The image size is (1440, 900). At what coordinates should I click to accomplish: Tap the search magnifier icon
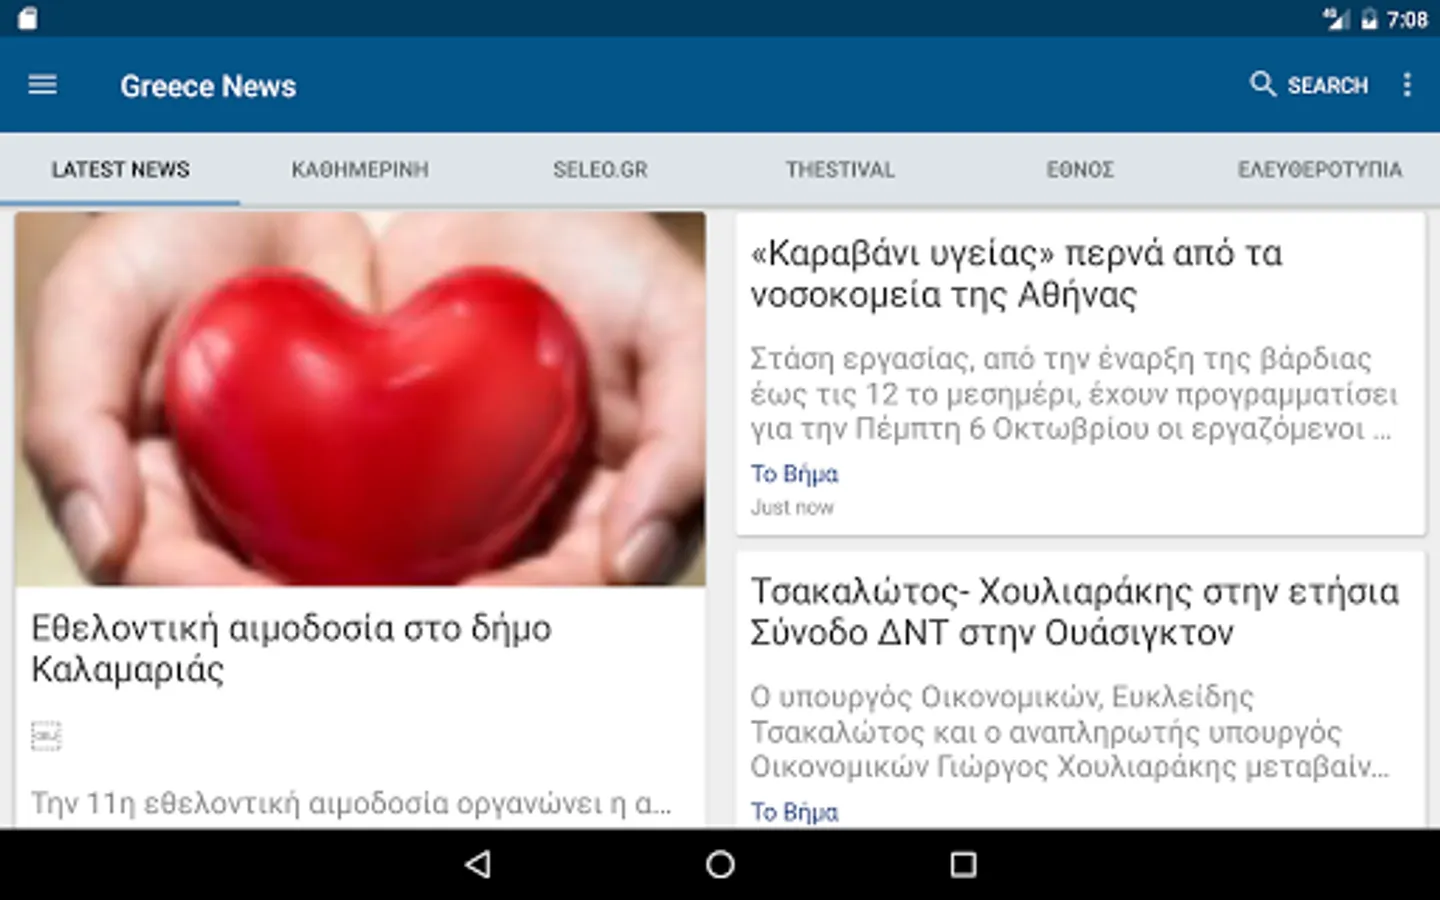coord(1263,84)
